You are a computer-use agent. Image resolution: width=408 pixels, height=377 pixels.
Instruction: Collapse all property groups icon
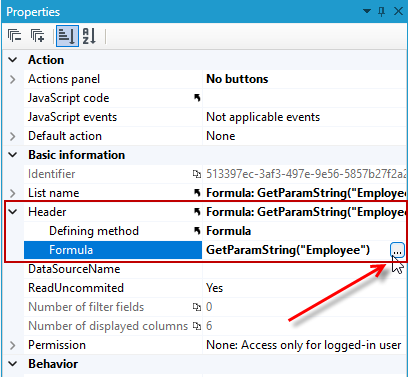coord(14,36)
